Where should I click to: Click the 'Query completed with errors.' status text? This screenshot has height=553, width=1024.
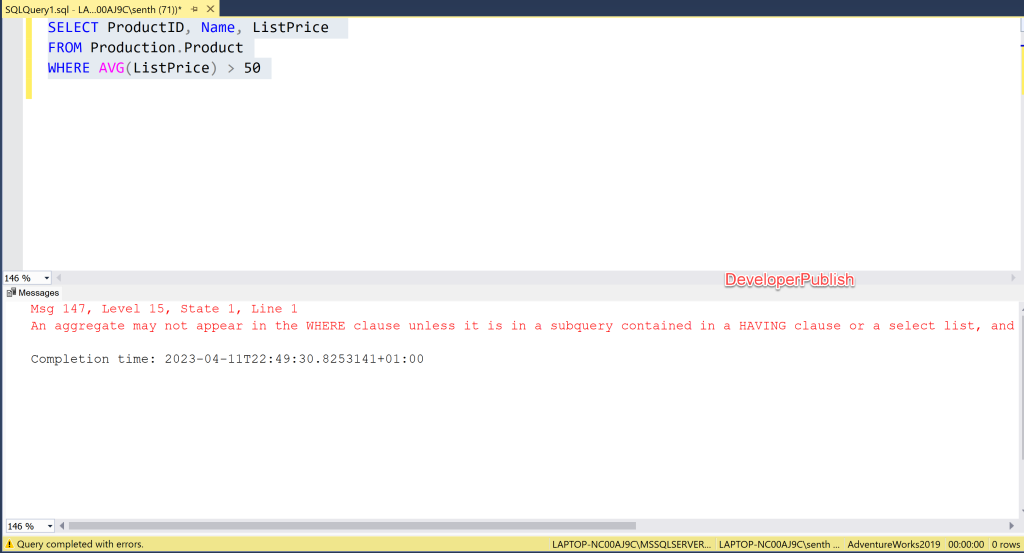tap(80, 544)
